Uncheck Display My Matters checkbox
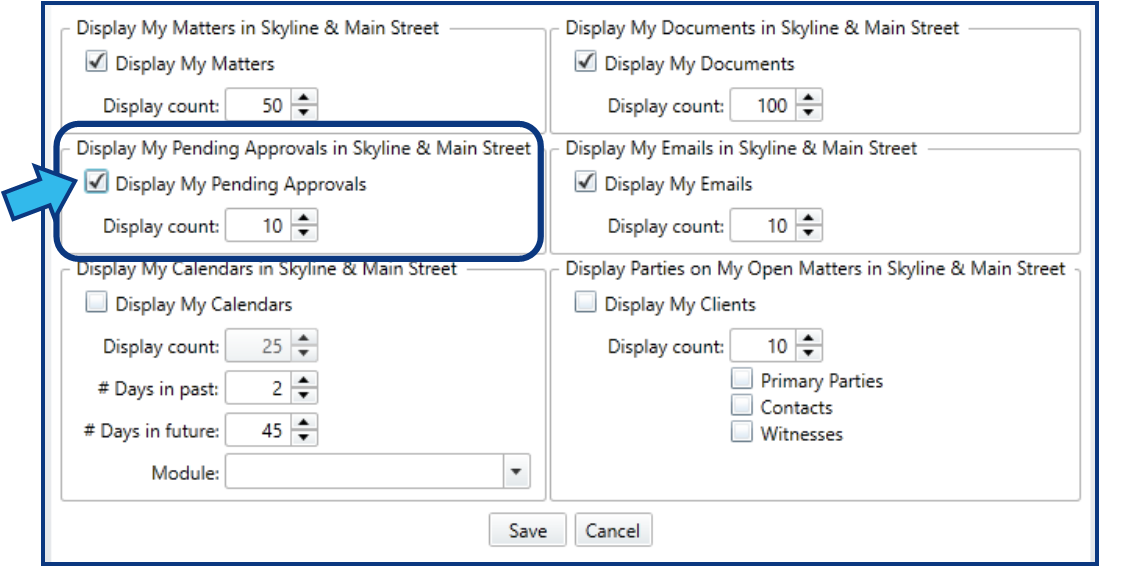Image resolution: width=1131 pixels, height=567 pixels. (x=97, y=61)
